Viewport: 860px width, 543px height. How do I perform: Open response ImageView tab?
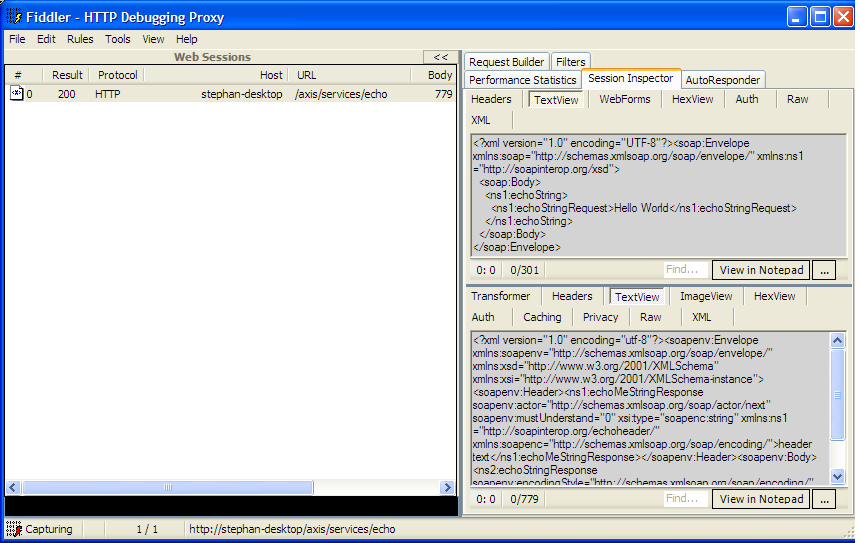pyautogui.click(x=706, y=296)
